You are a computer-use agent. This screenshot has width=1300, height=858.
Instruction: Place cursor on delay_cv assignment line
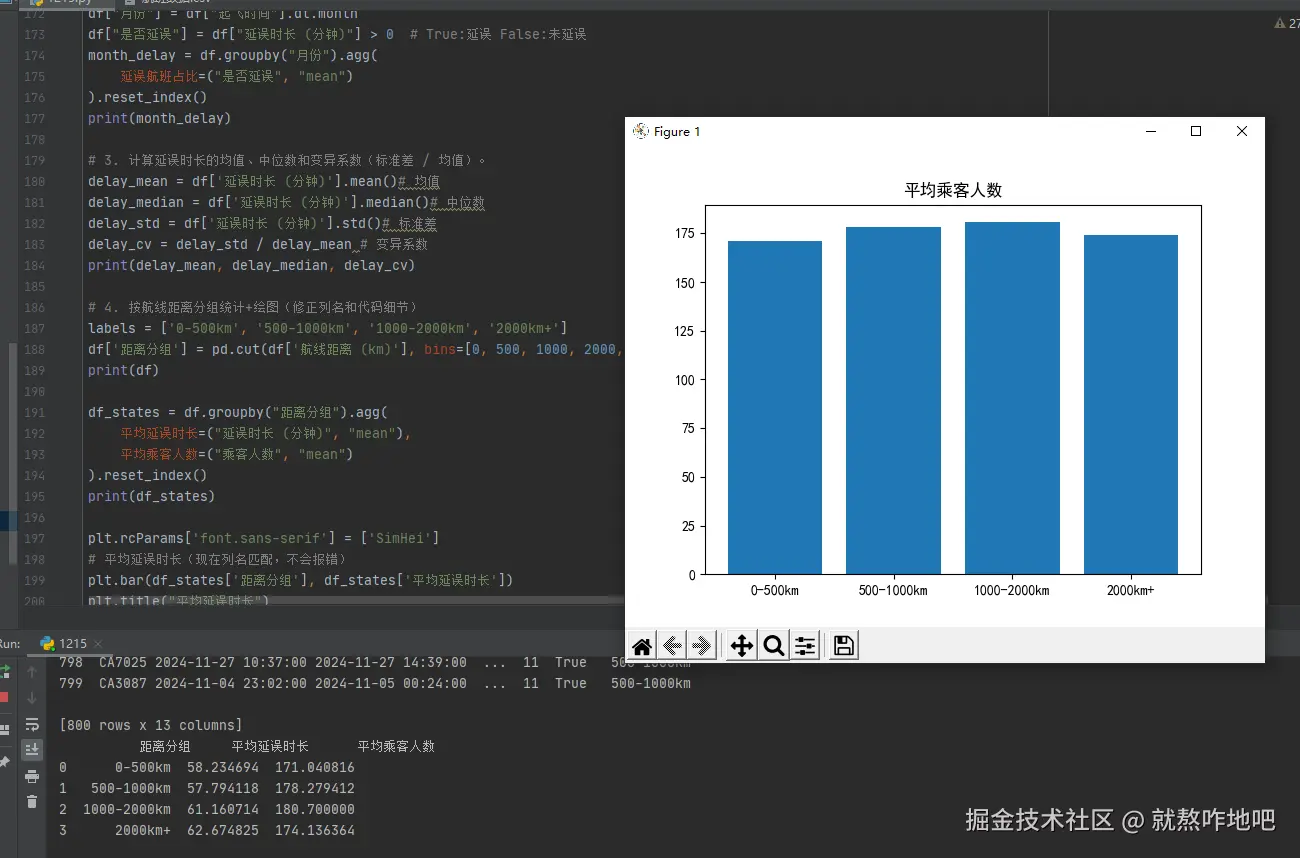pos(258,244)
